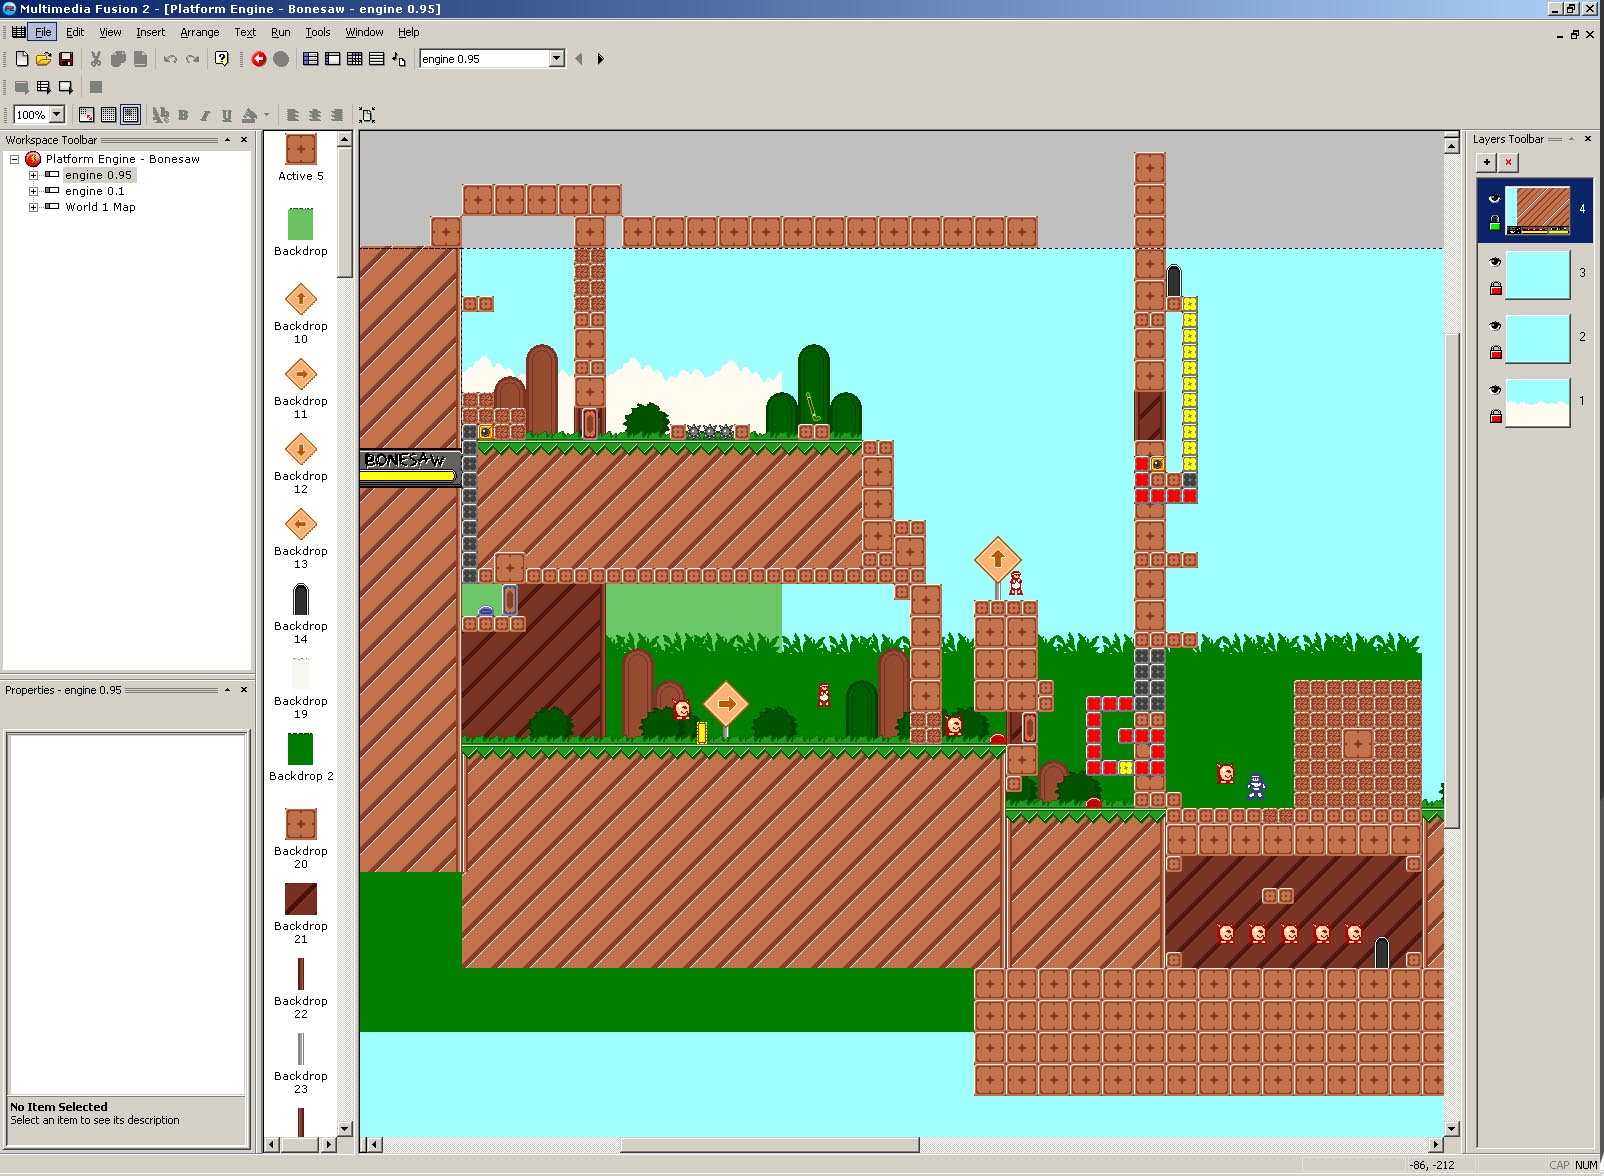
Task: Copy the selected object
Action: (x=118, y=59)
